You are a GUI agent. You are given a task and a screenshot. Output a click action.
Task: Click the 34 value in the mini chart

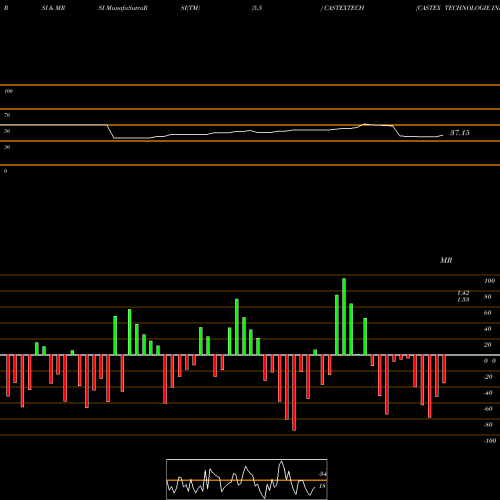point(322,474)
